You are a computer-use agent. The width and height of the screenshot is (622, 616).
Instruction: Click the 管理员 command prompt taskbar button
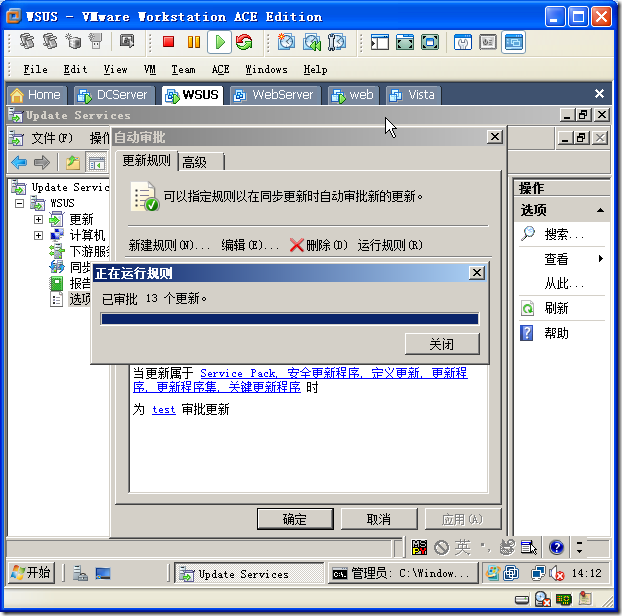click(x=403, y=574)
